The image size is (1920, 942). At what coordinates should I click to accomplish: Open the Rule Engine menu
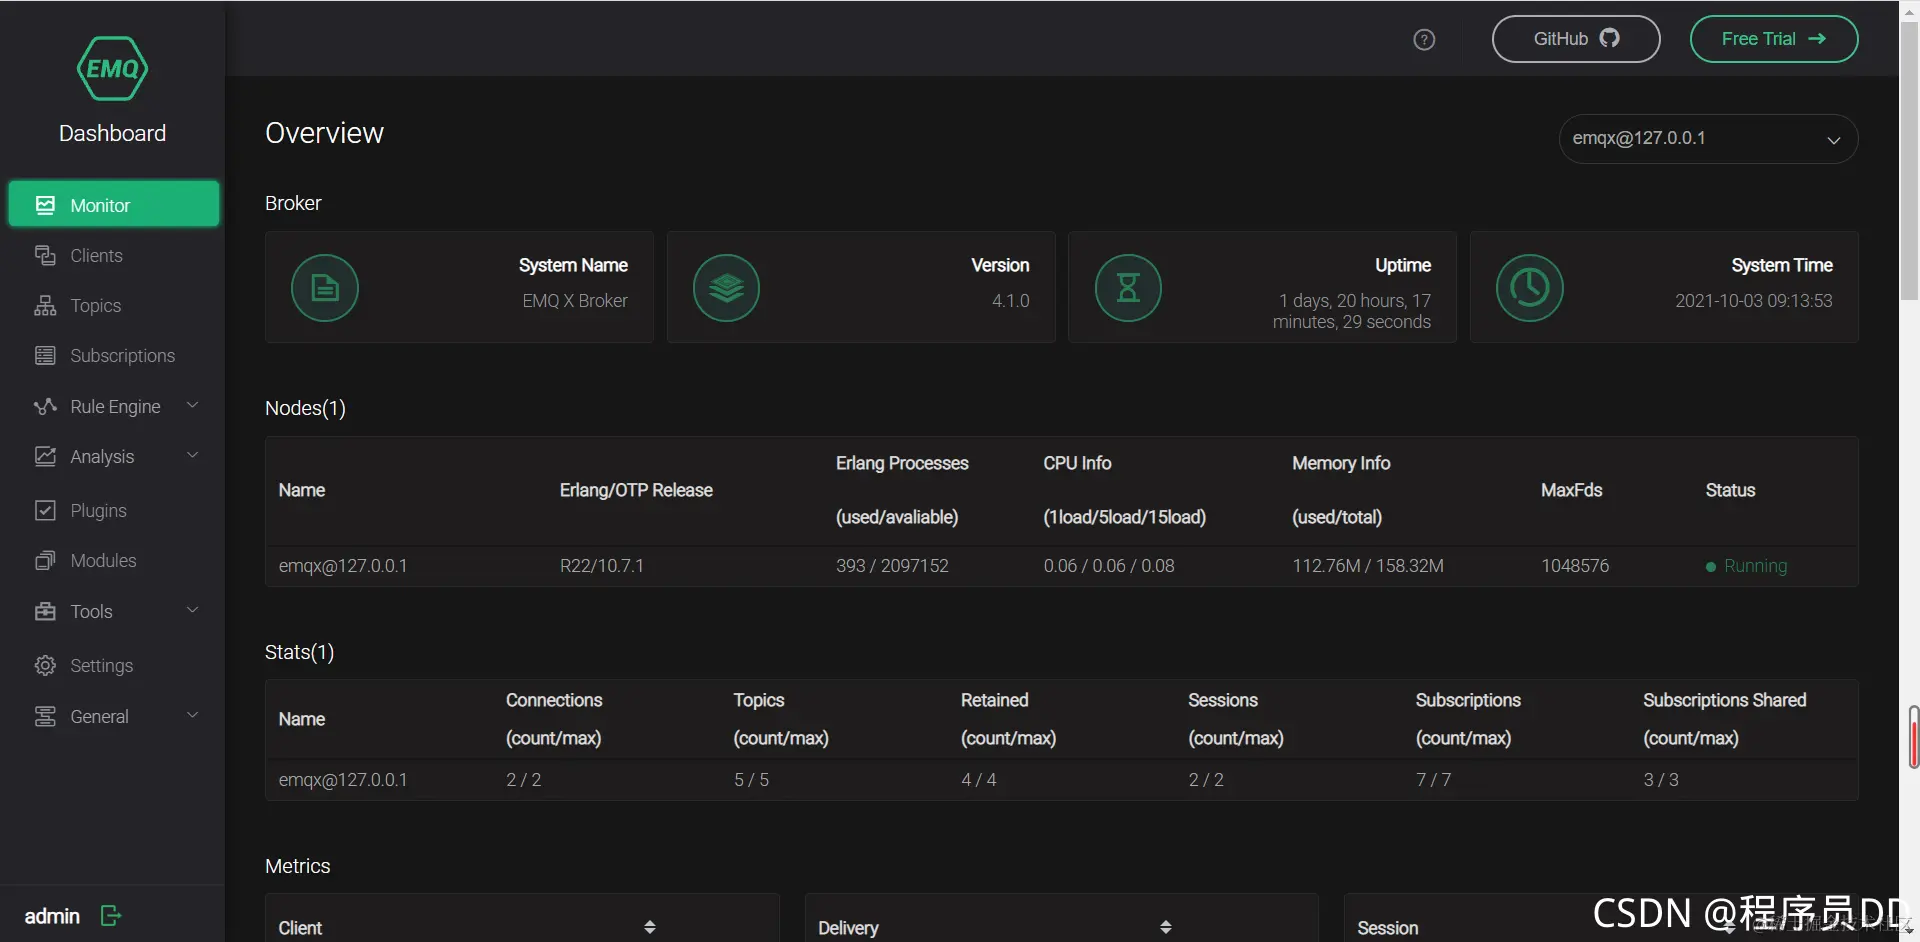(115, 406)
